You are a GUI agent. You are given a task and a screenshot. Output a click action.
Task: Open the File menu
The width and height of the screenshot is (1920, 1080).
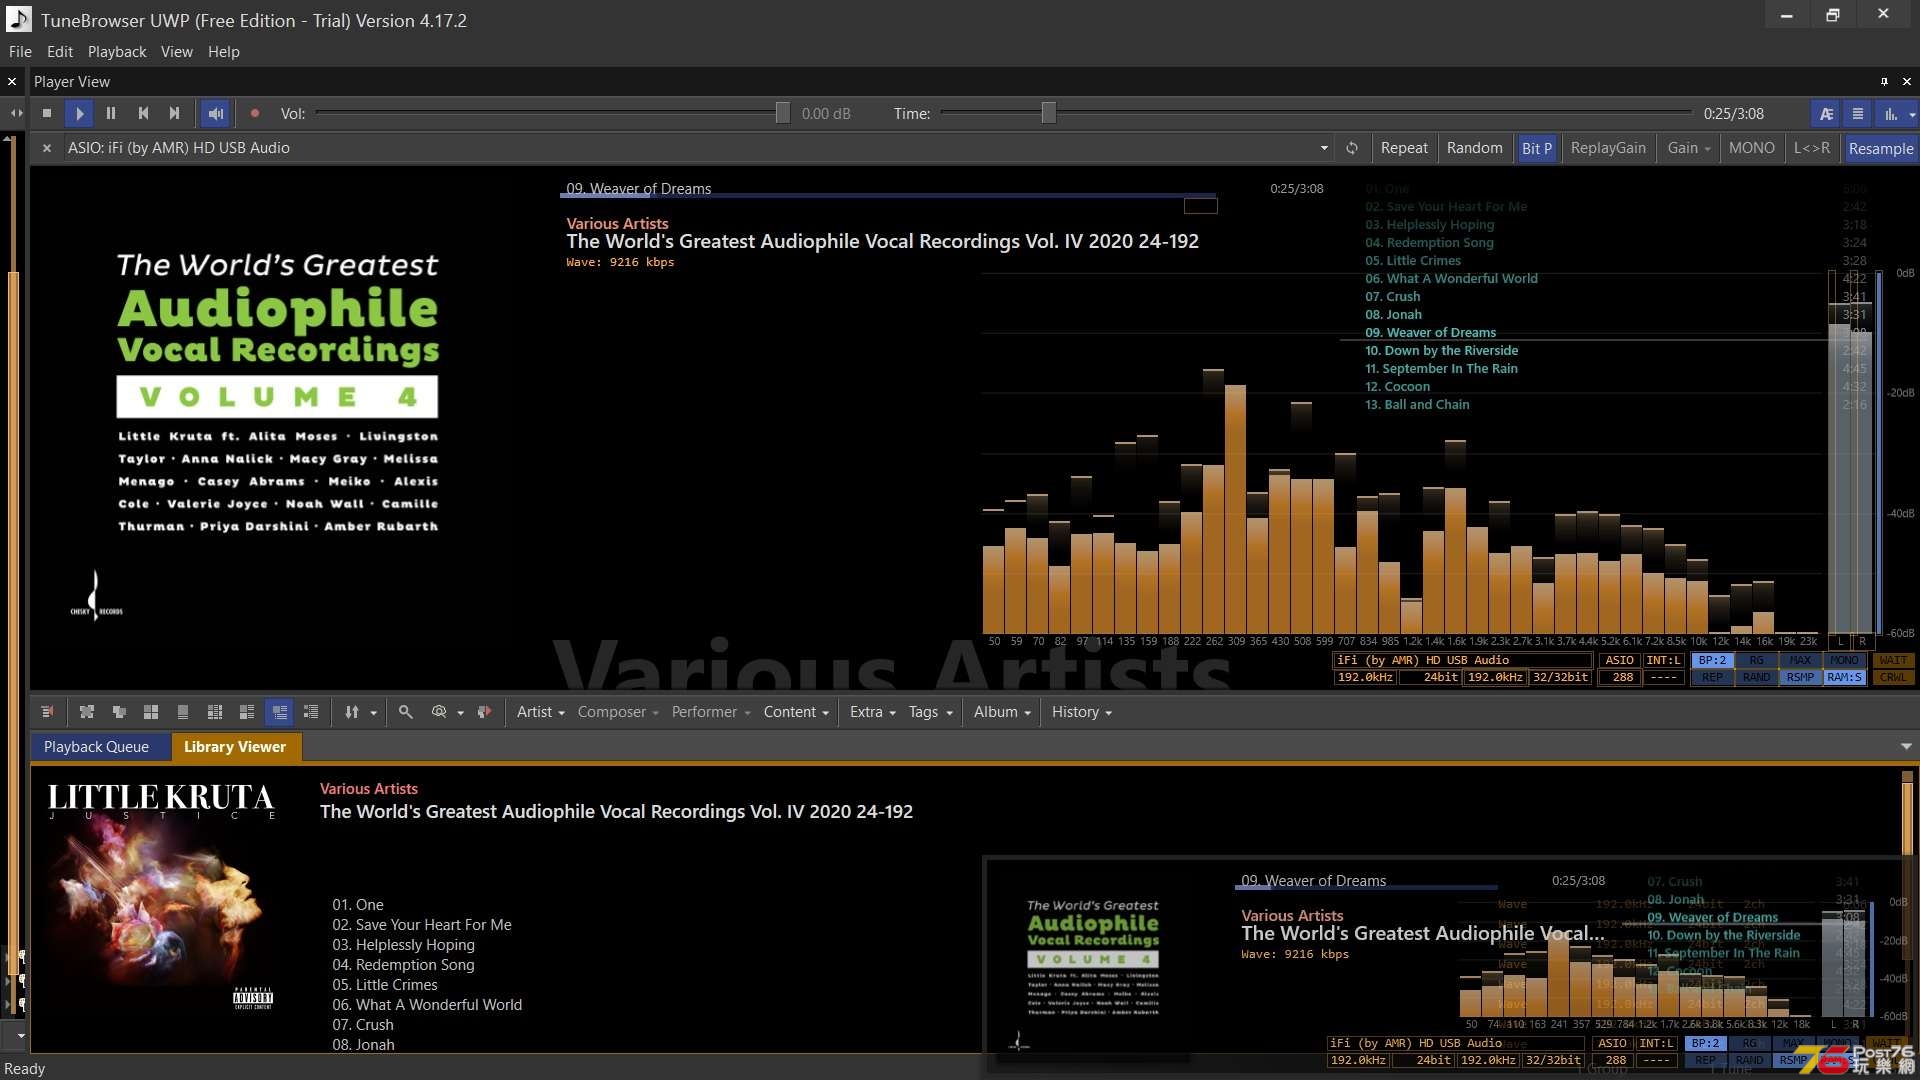pyautogui.click(x=20, y=52)
